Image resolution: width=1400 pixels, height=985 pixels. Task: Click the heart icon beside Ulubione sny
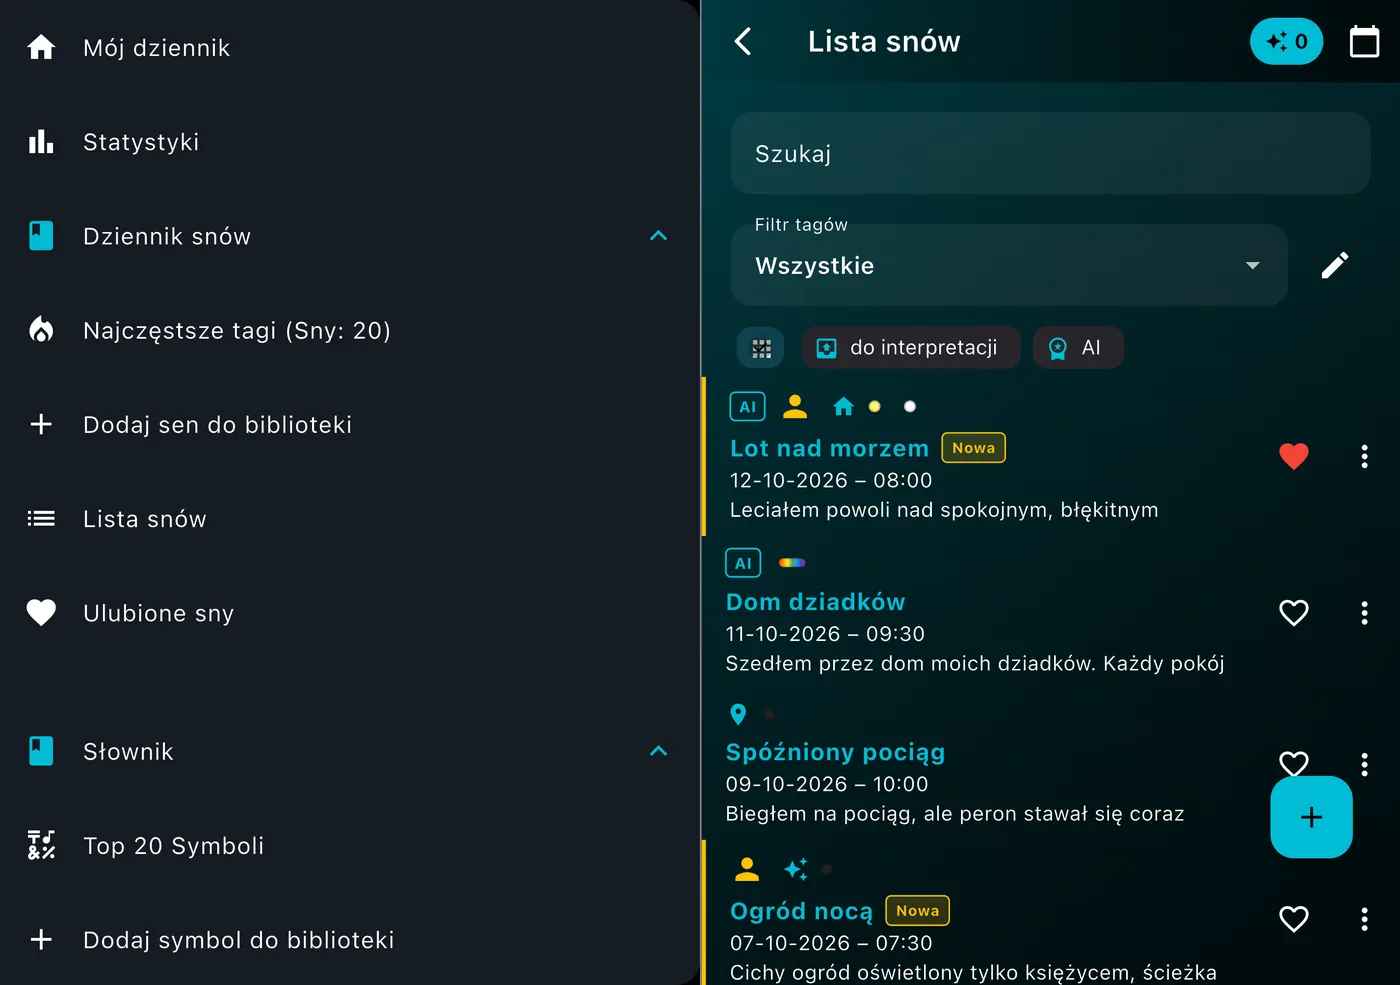41,612
